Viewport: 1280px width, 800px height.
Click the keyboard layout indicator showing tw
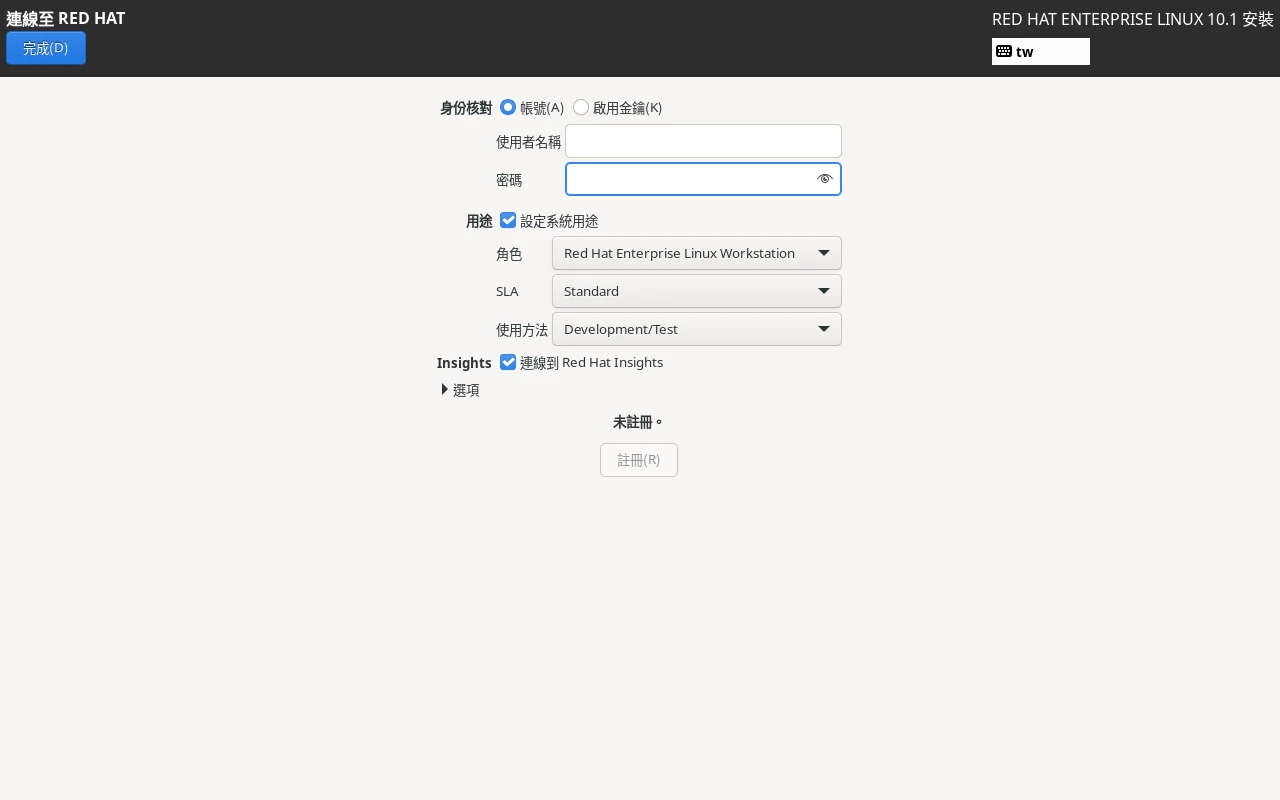tap(1040, 51)
